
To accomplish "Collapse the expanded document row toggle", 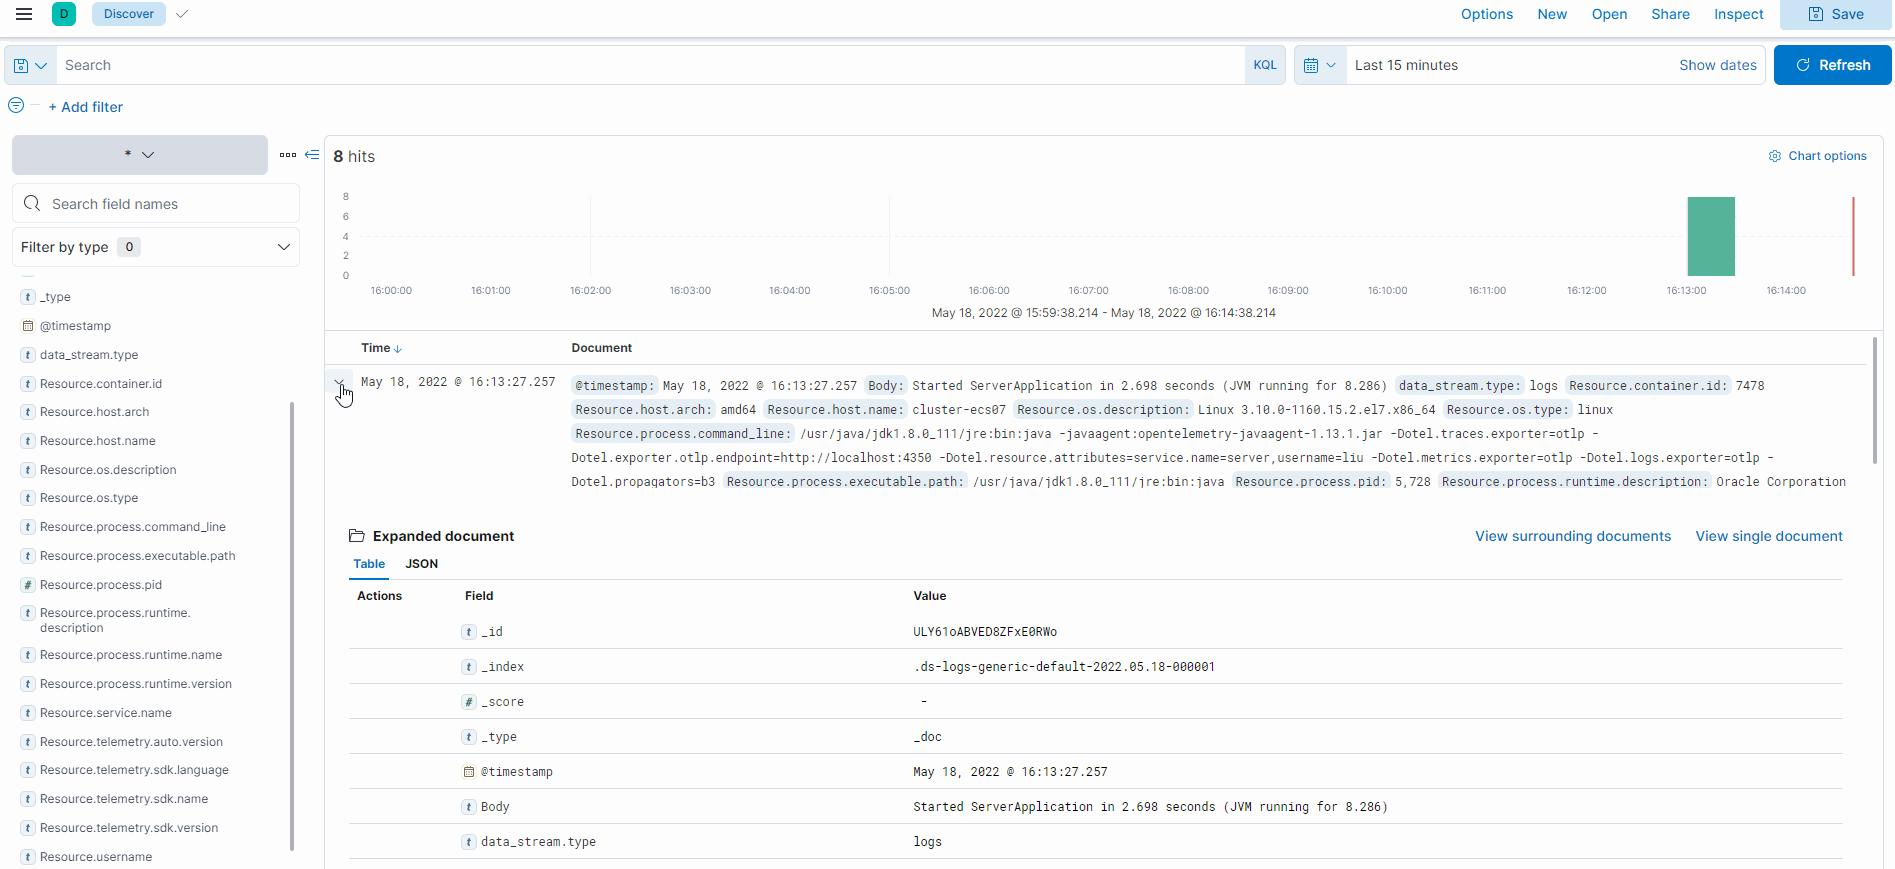I will click(339, 383).
